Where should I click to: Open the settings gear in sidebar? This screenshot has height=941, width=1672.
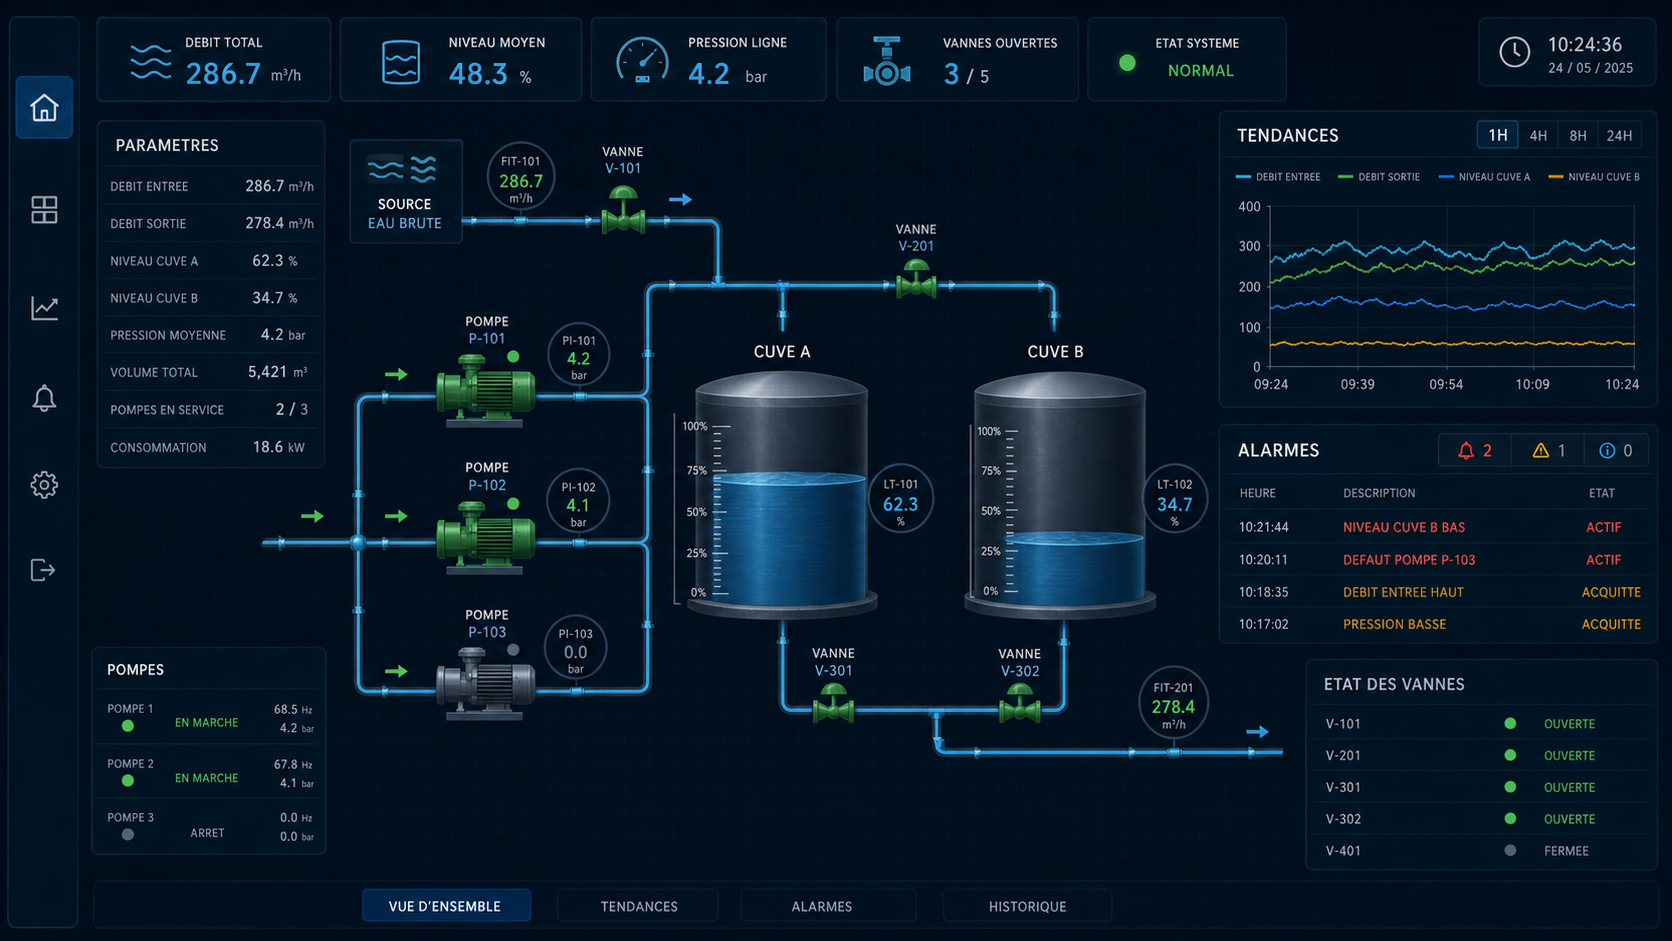pyautogui.click(x=44, y=485)
